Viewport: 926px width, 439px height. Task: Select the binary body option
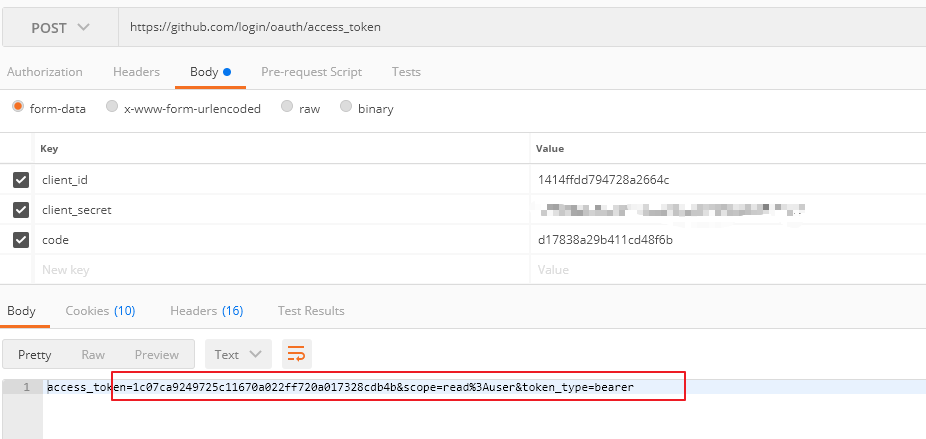click(346, 107)
